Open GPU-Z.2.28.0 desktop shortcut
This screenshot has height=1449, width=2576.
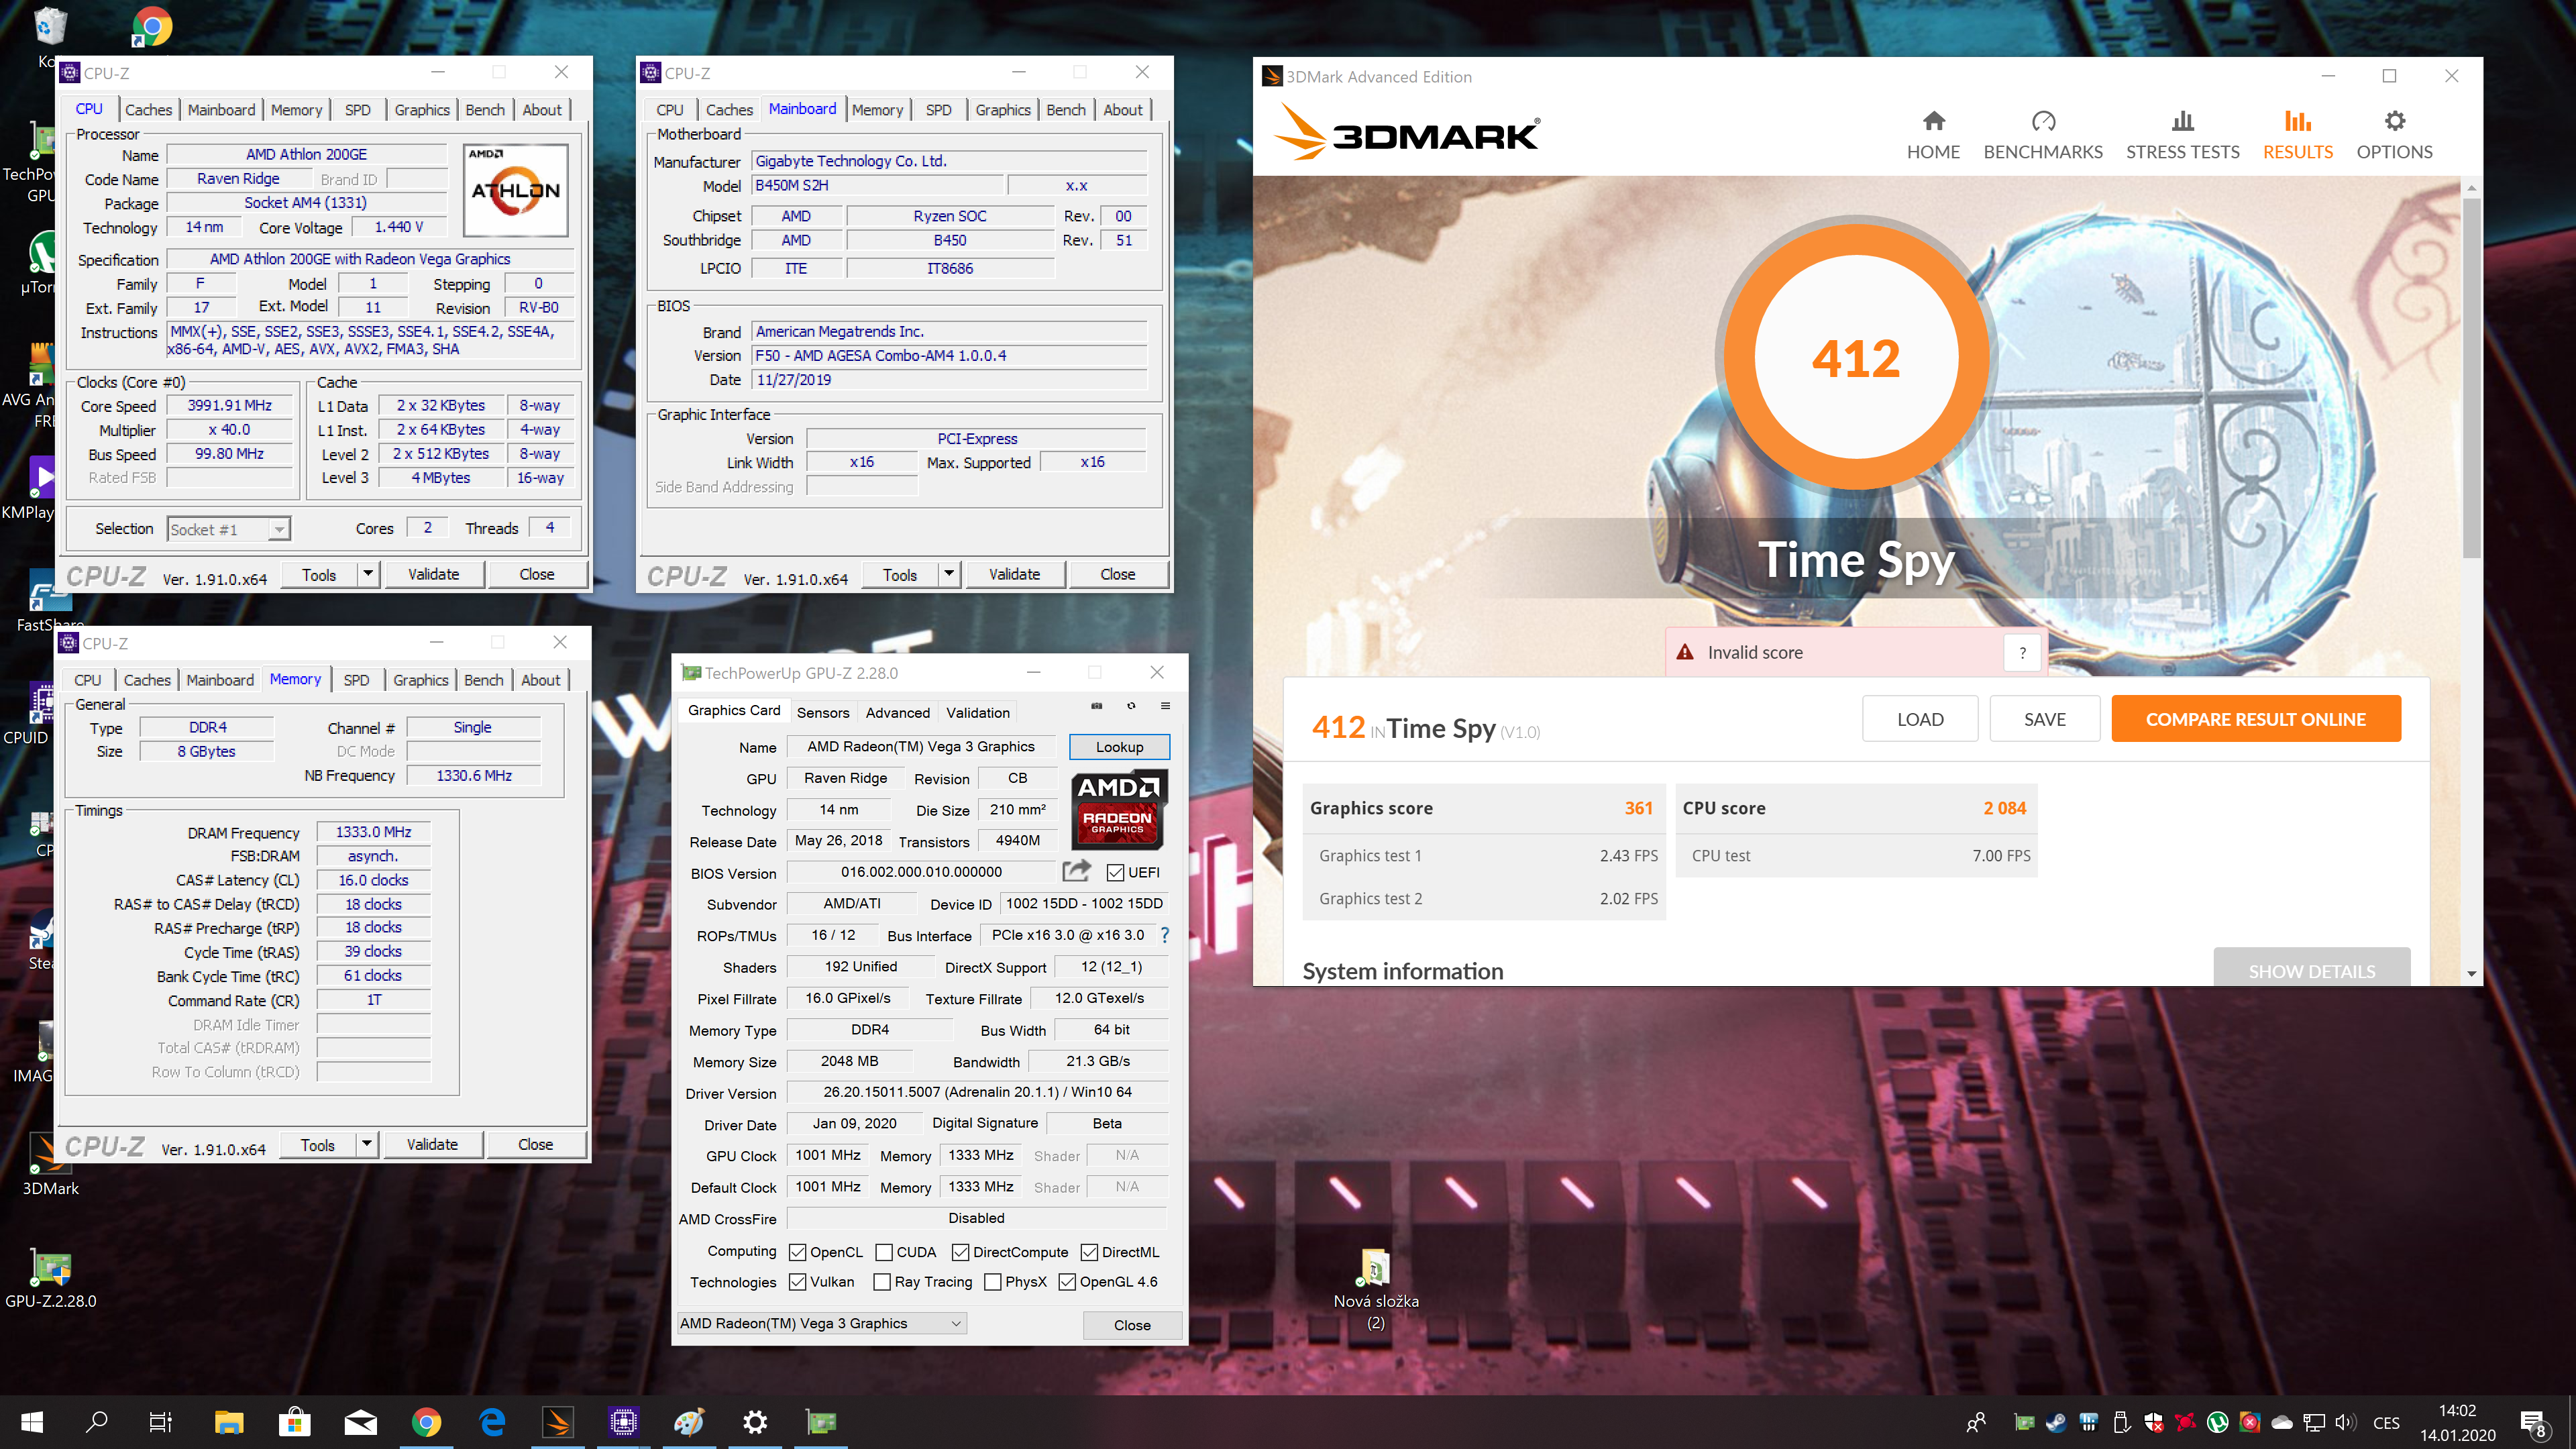[50, 1278]
